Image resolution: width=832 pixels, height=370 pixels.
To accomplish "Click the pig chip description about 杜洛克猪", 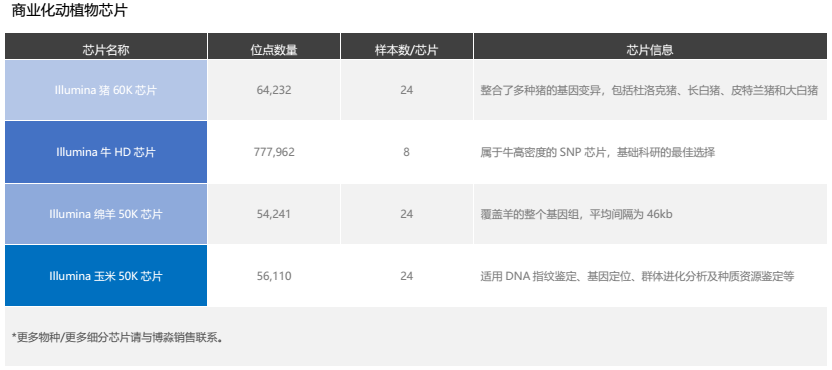I will (649, 91).
